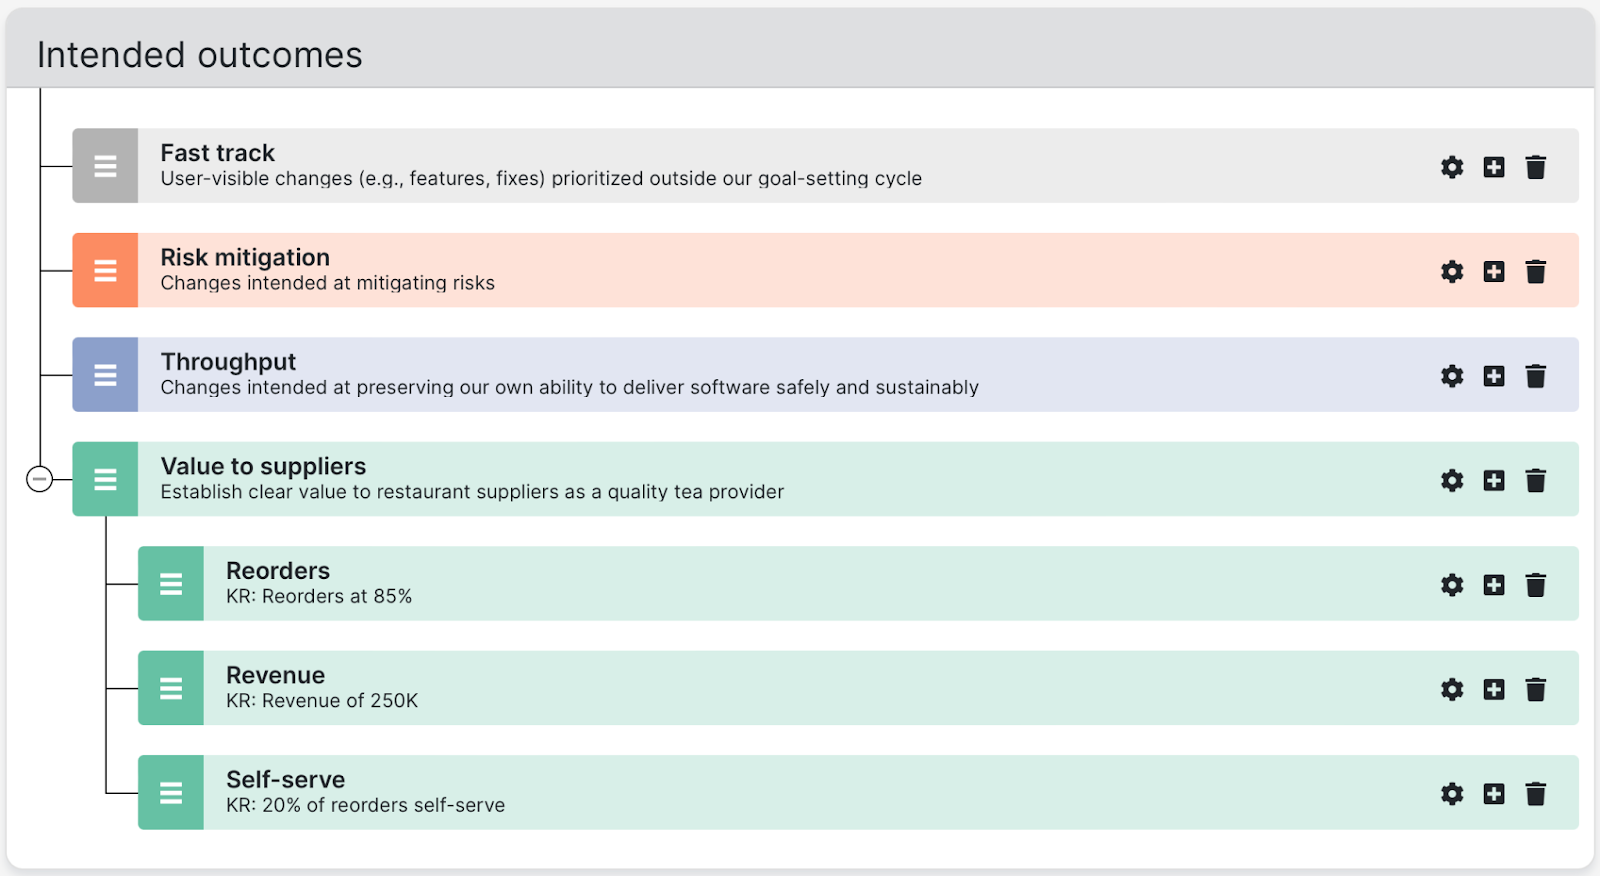Select the Value to suppliers title
The image size is (1600, 876).
(x=263, y=467)
